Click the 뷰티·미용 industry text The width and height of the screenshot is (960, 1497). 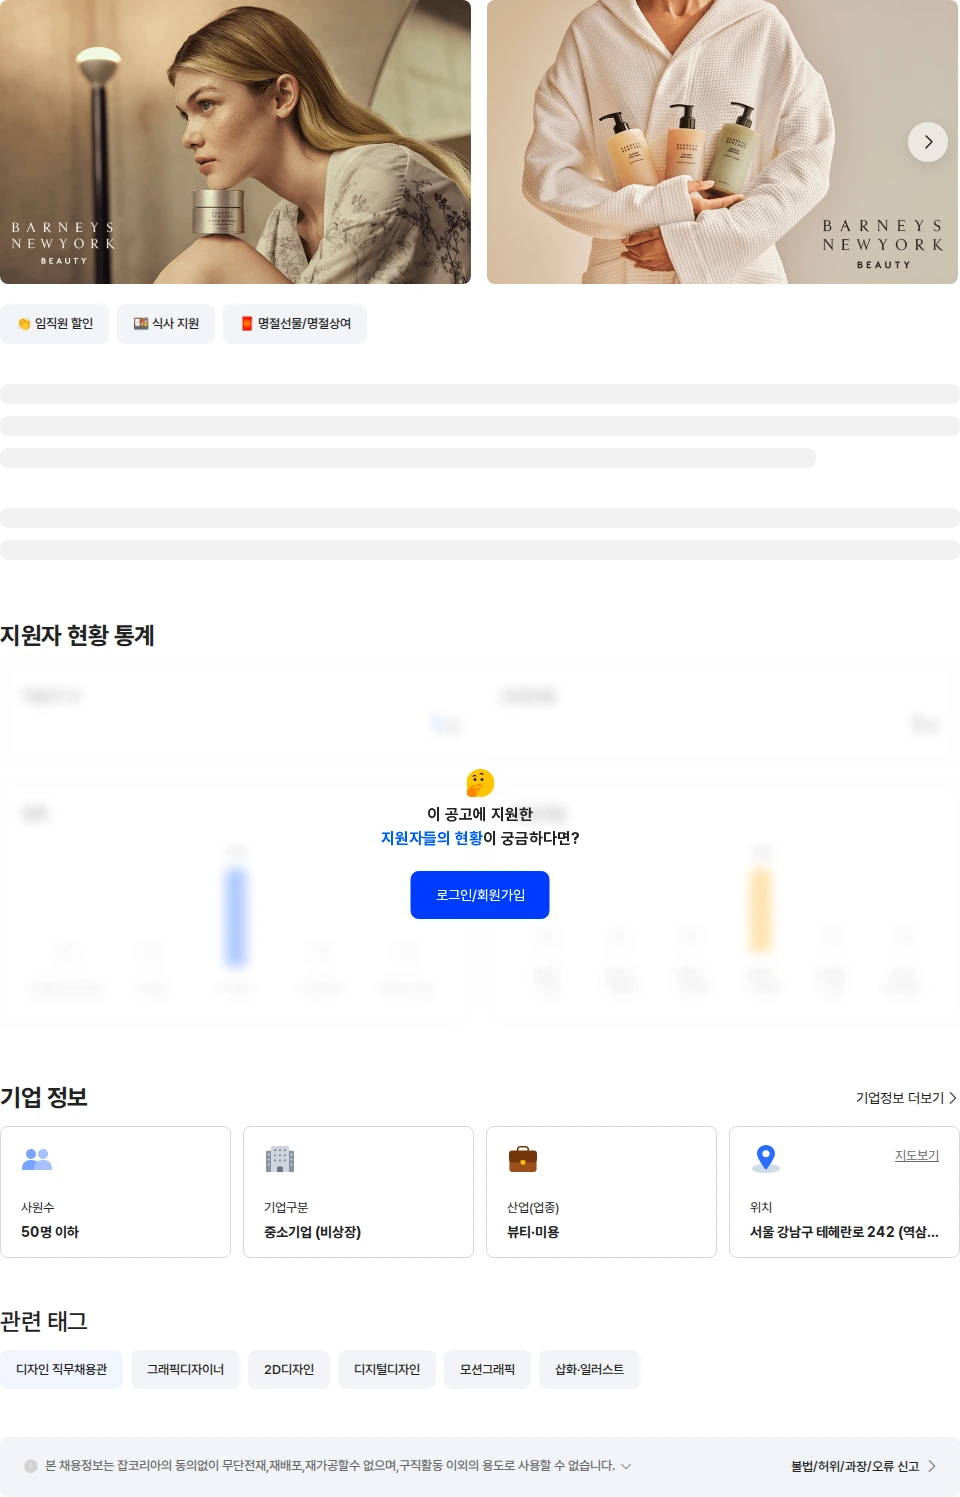point(533,1232)
